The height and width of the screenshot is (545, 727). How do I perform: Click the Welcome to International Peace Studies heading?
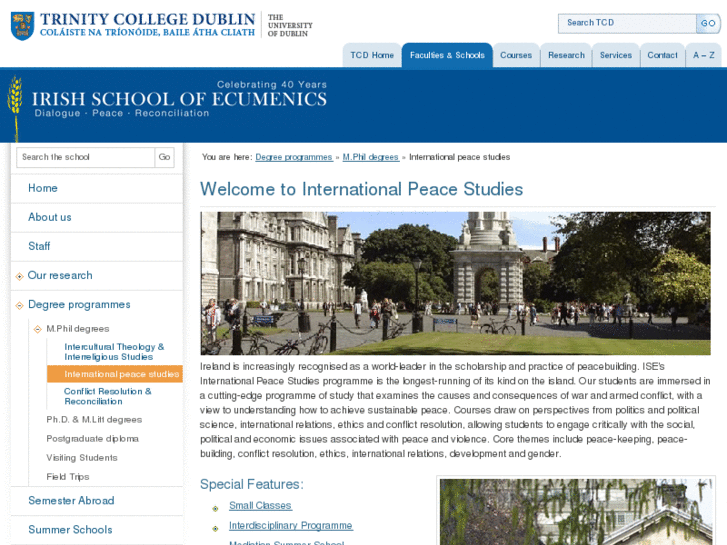point(362,189)
